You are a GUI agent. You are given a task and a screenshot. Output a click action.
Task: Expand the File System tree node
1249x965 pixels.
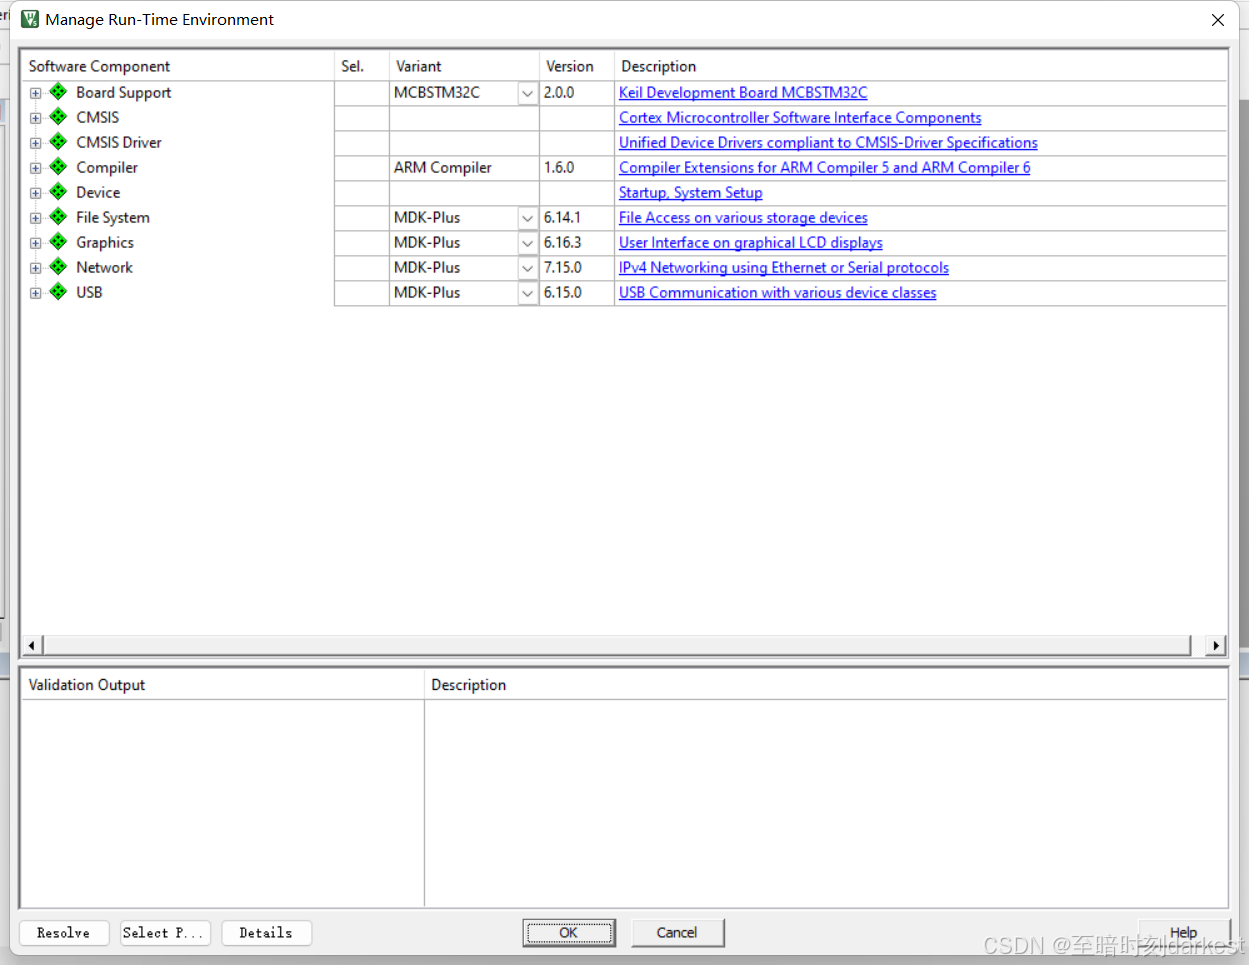(x=36, y=218)
